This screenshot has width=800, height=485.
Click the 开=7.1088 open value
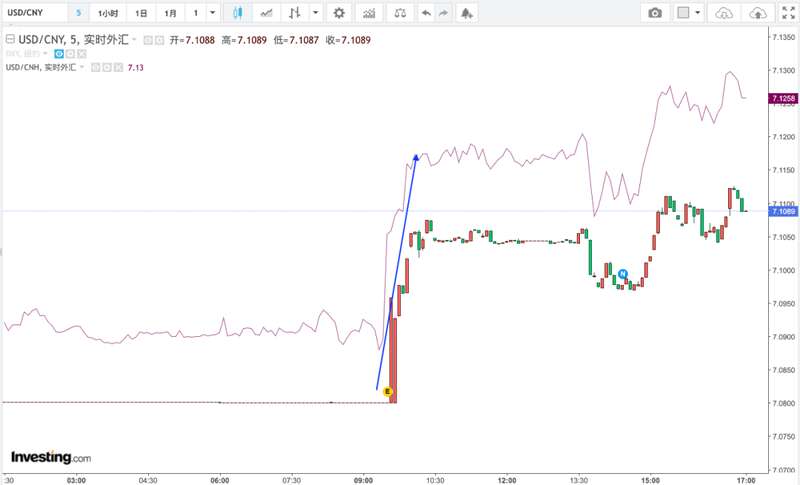point(192,40)
